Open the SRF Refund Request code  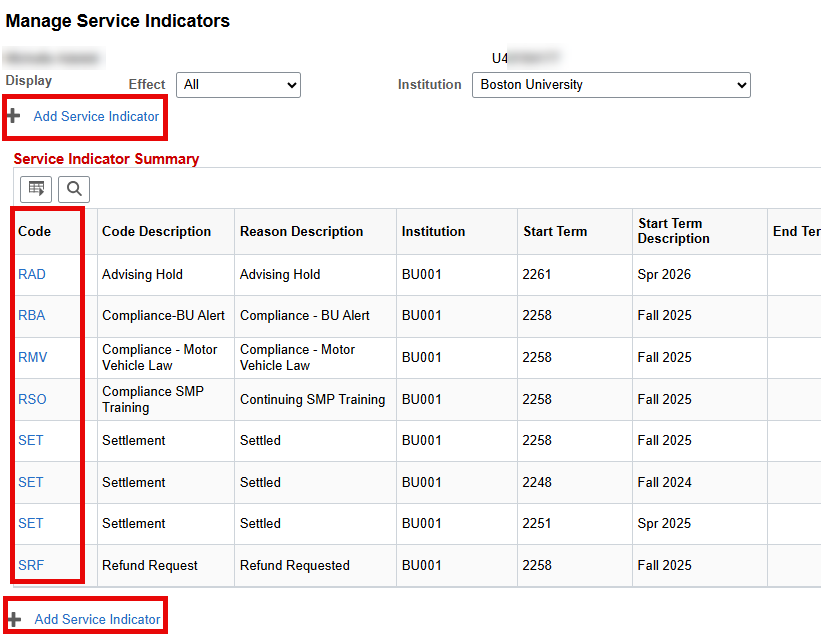(x=31, y=565)
